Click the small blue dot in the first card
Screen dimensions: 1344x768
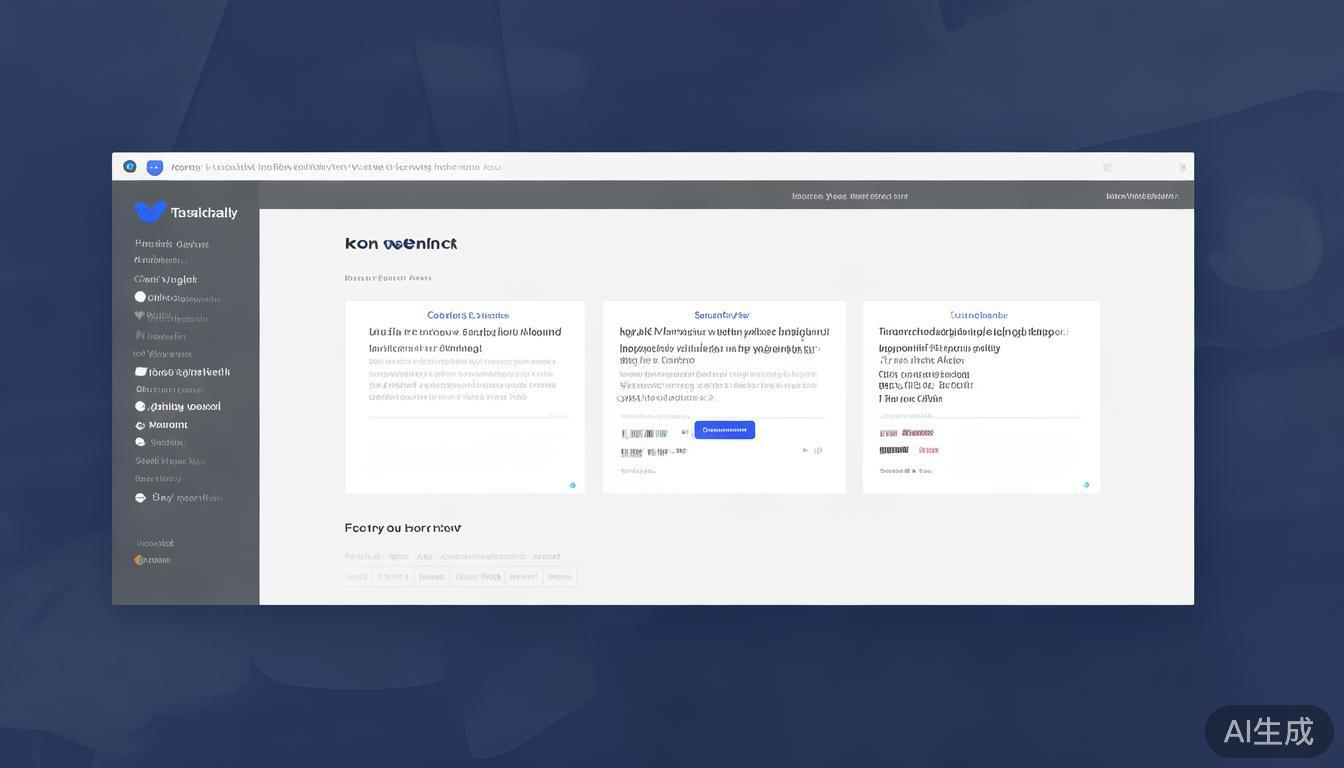point(572,485)
